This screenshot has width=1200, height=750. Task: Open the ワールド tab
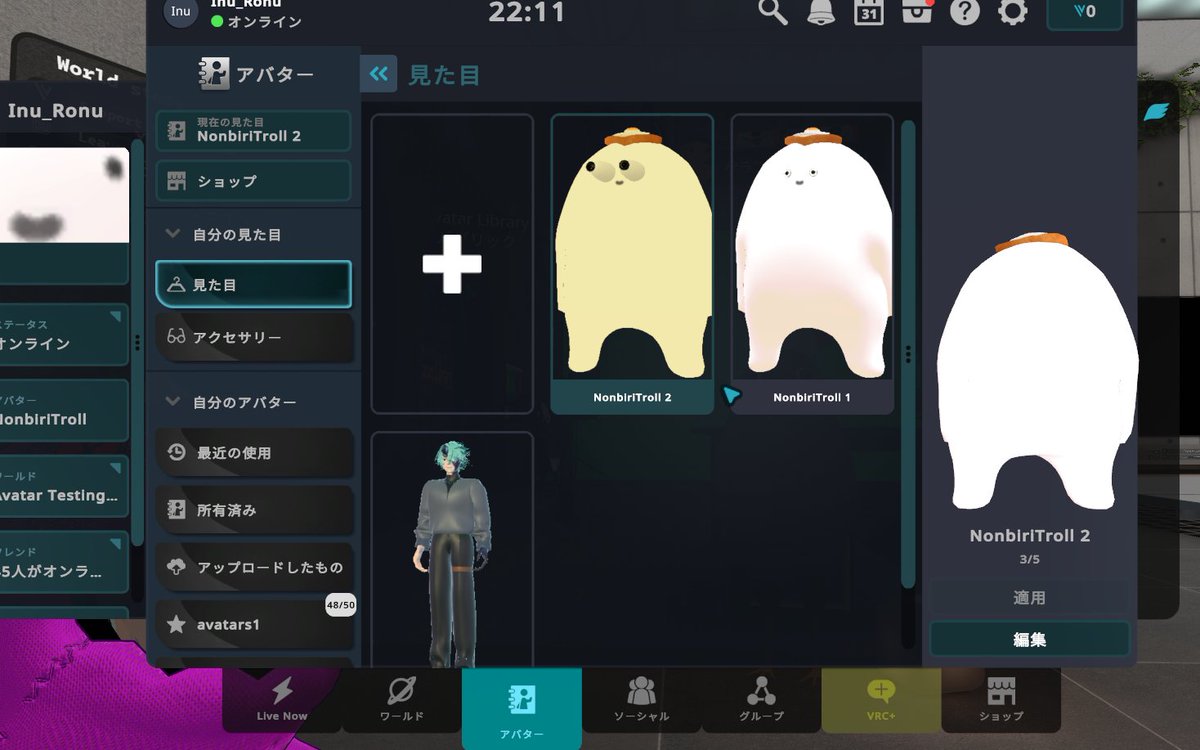(402, 699)
